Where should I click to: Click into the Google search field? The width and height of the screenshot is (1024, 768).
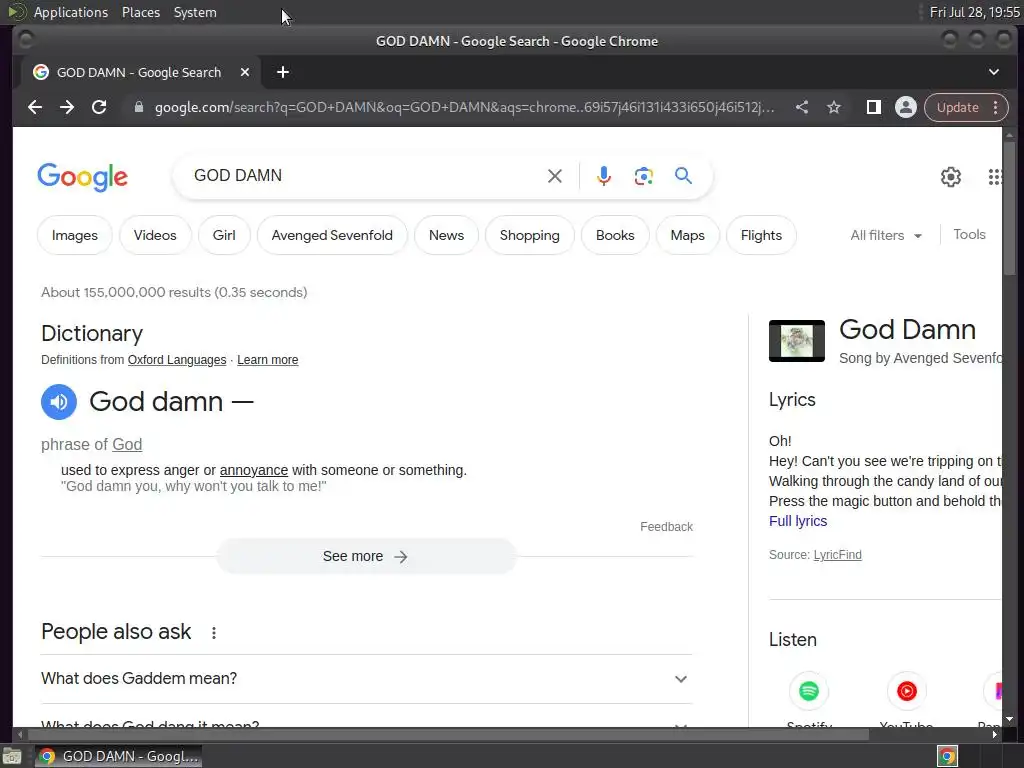[366, 176]
